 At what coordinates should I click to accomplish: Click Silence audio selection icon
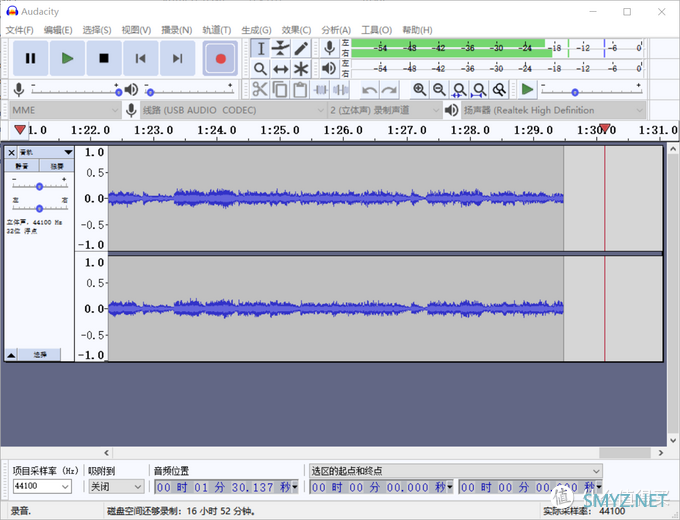[x=340, y=90]
